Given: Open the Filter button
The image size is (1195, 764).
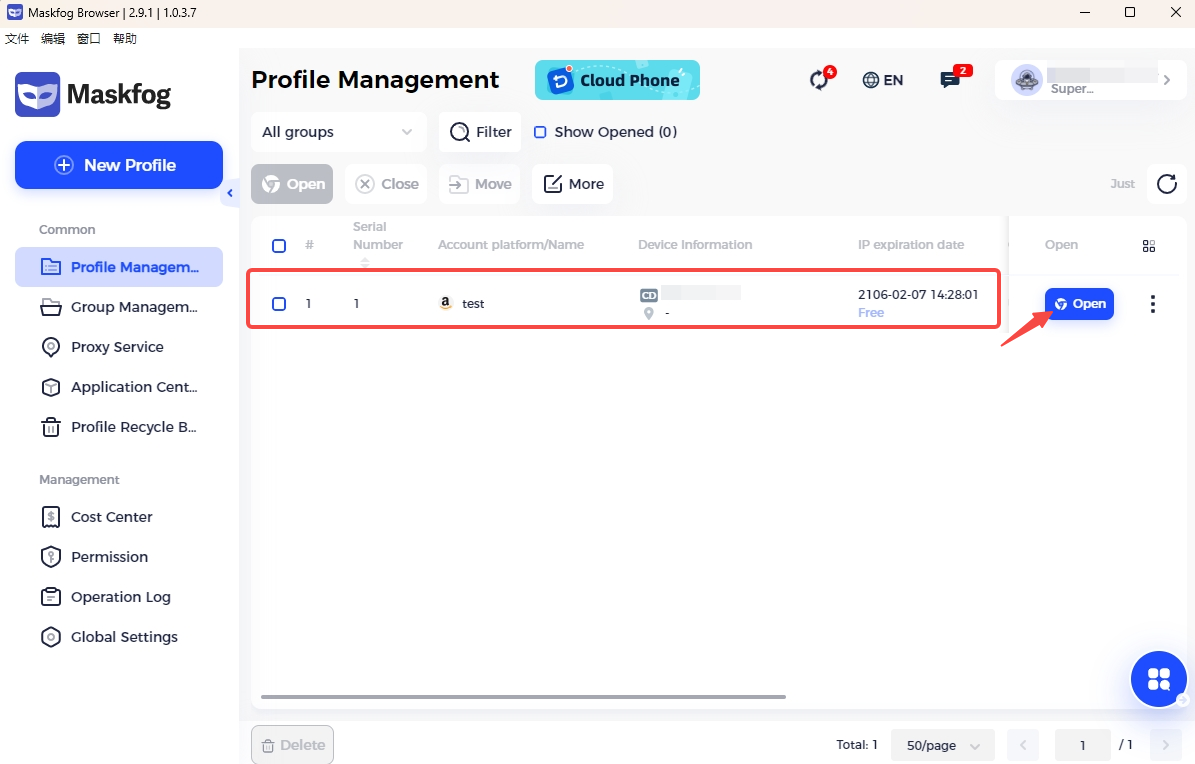Looking at the screenshot, I should (x=480, y=132).
